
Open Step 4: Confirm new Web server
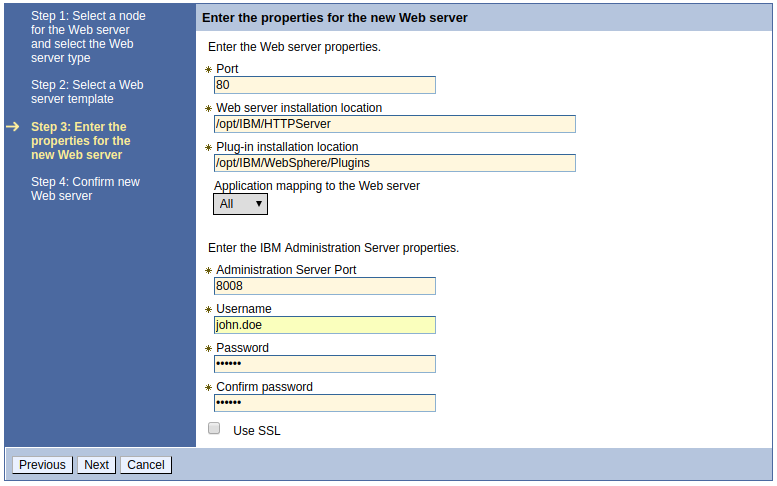(85, 189)
